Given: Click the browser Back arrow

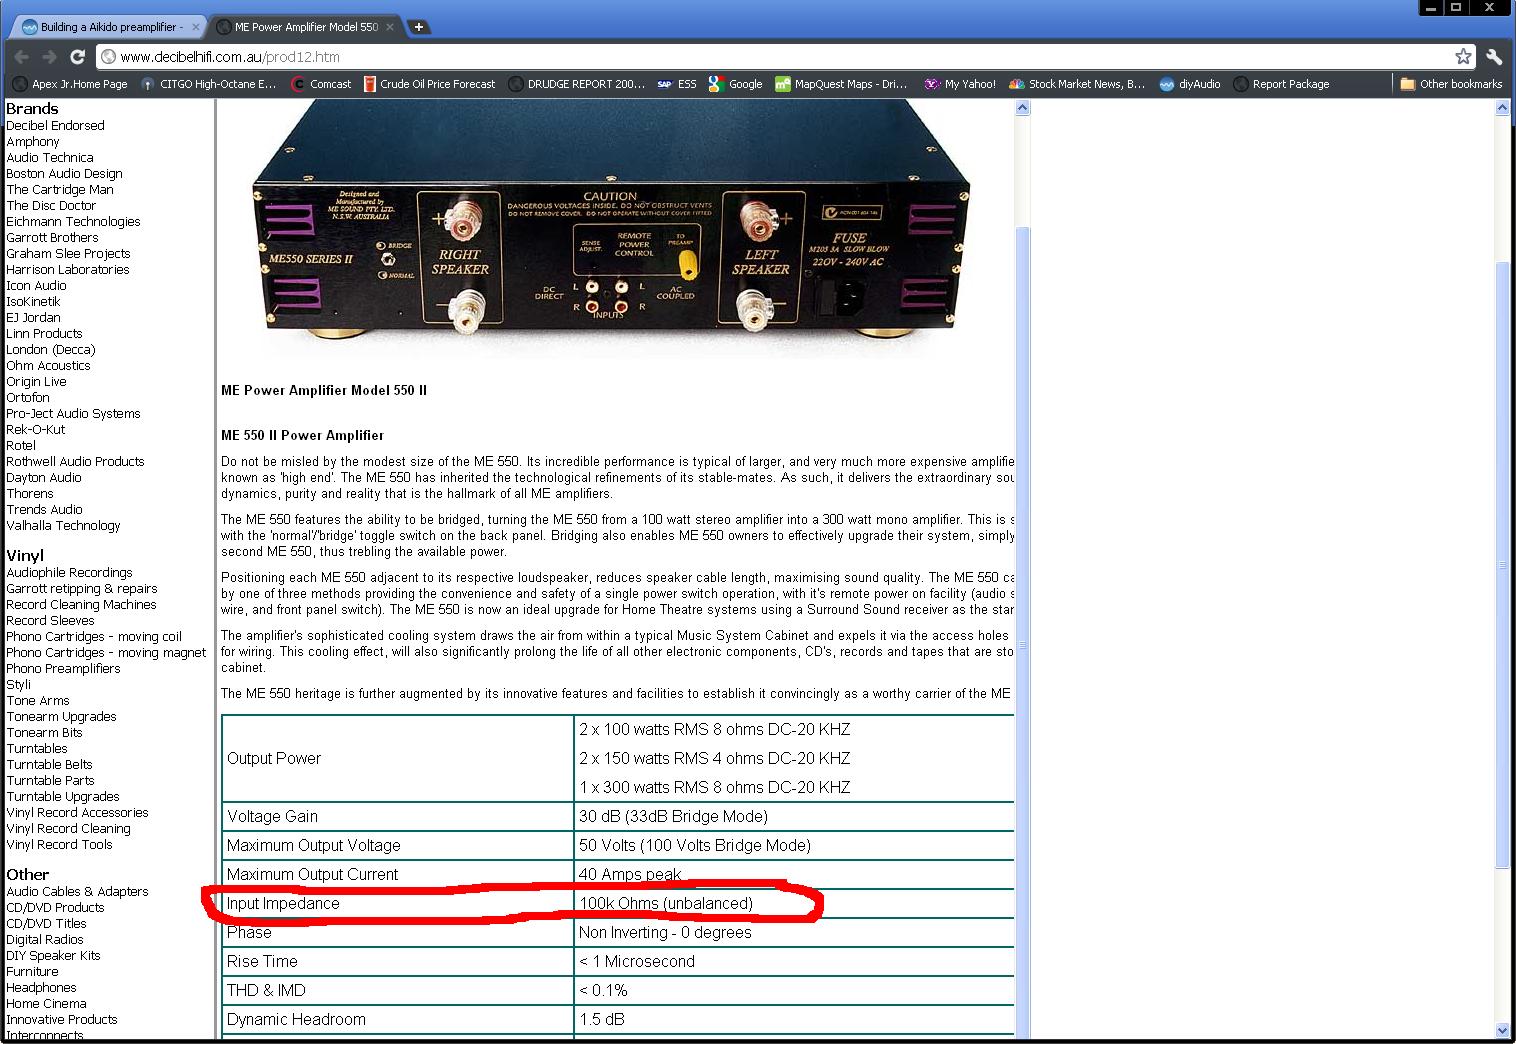Looking at the screenshot, I should click(22, 57).
